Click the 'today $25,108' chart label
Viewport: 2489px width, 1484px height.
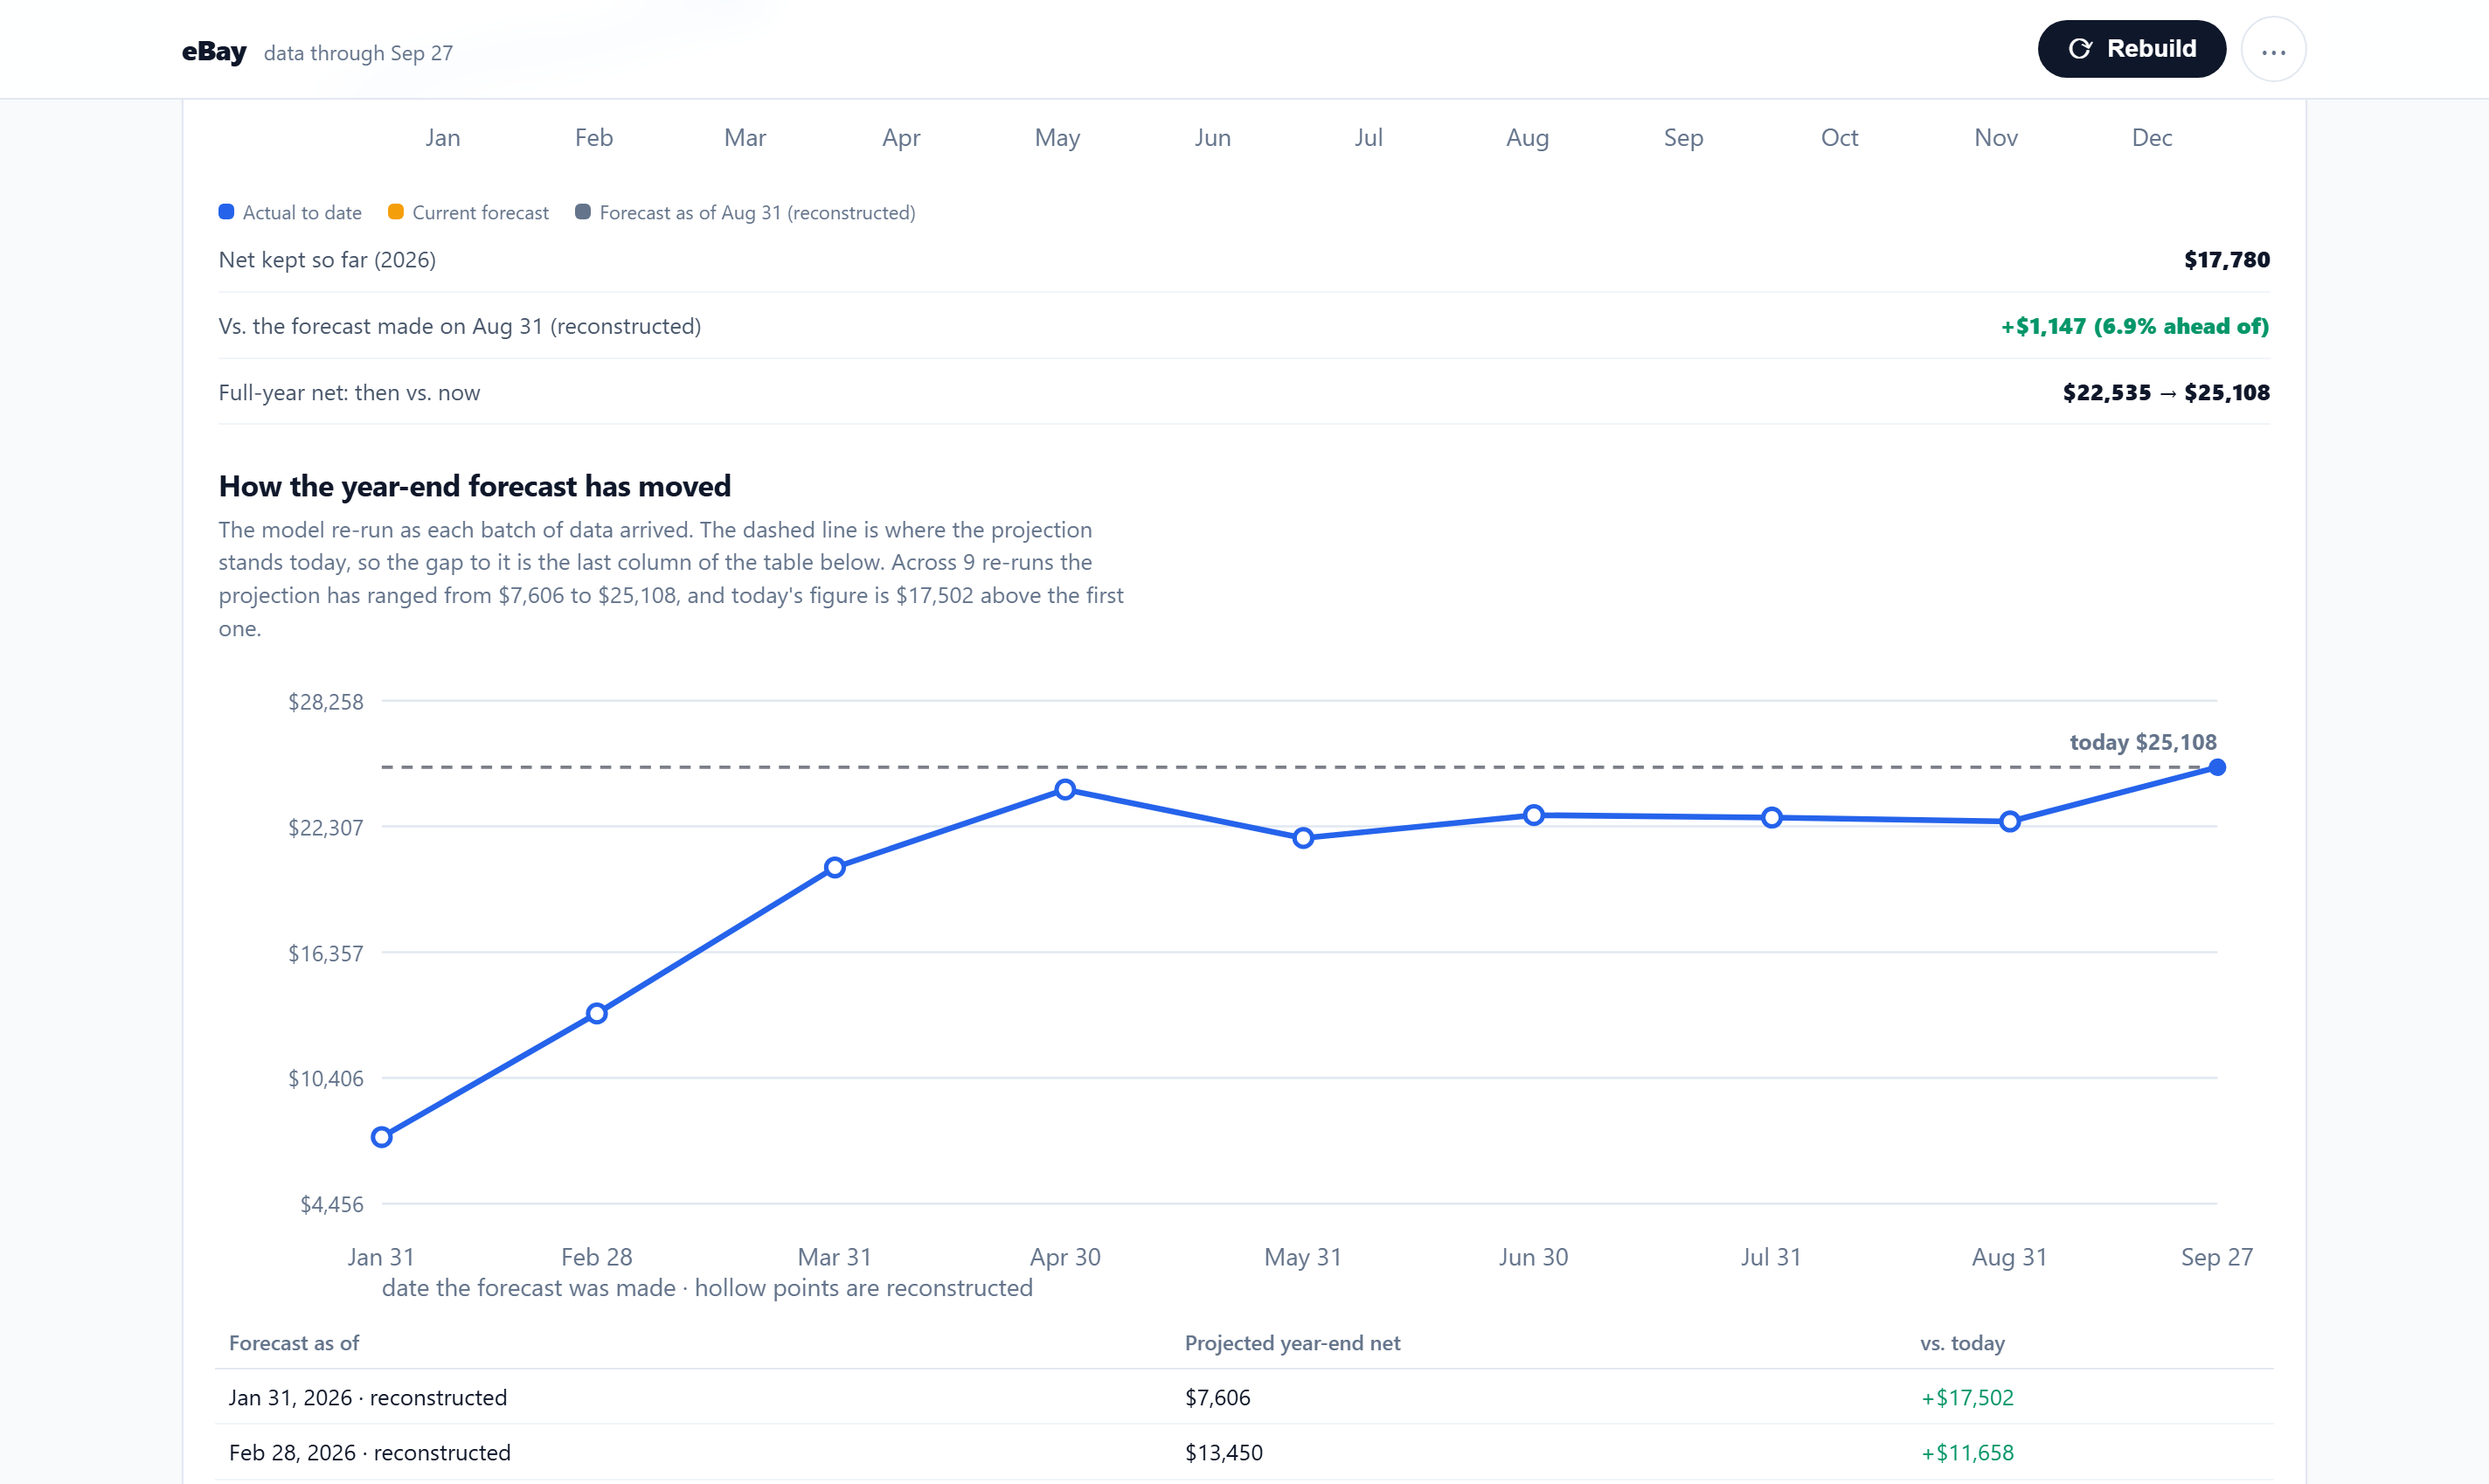(x=2143, y=742)
